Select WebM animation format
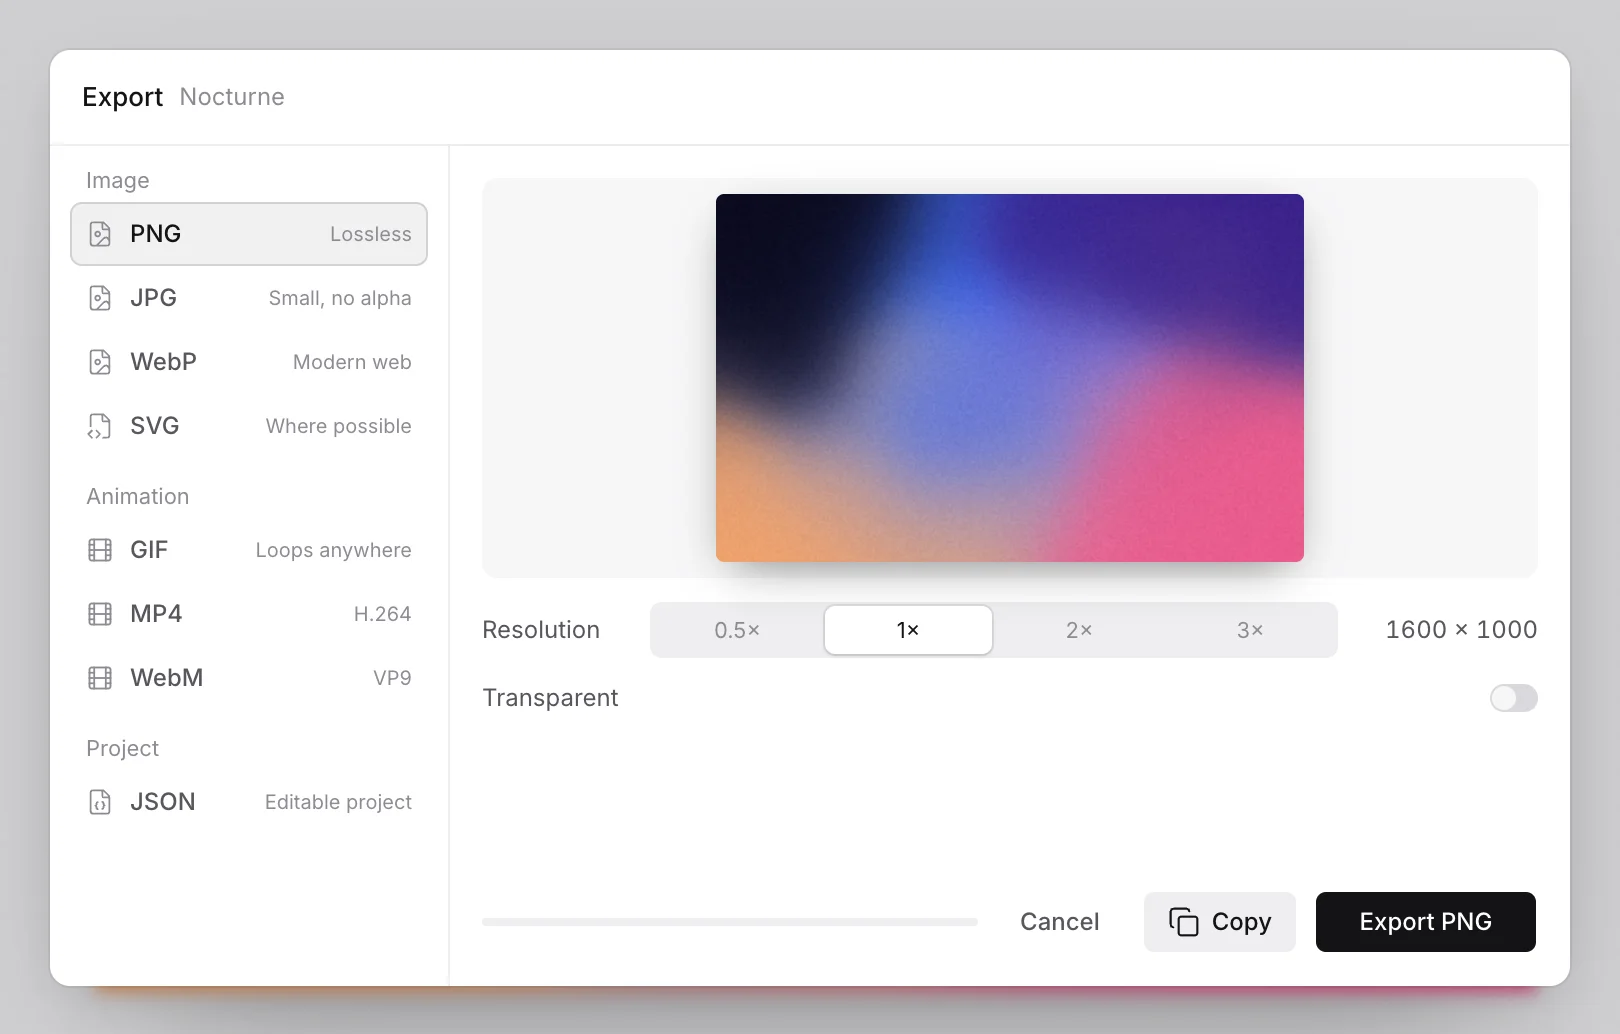1620x1034 pixels. coord(249,678)
